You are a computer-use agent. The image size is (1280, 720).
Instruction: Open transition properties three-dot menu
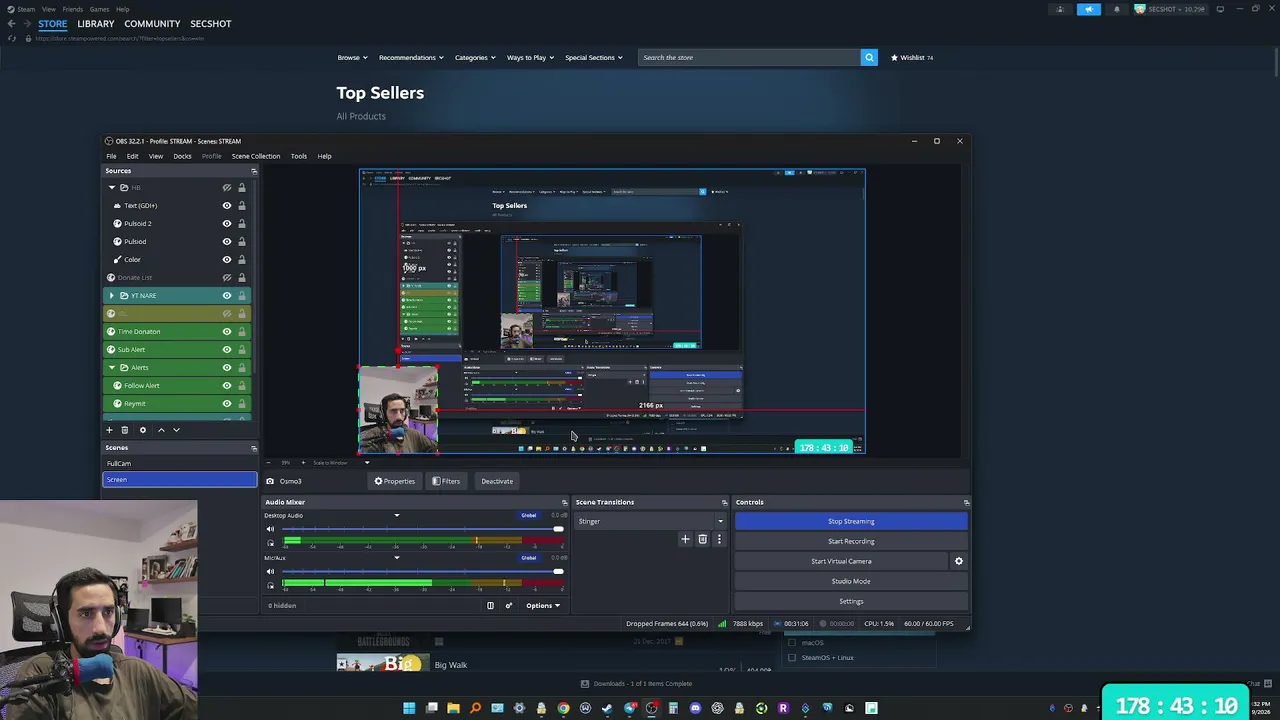coord(718,539)
